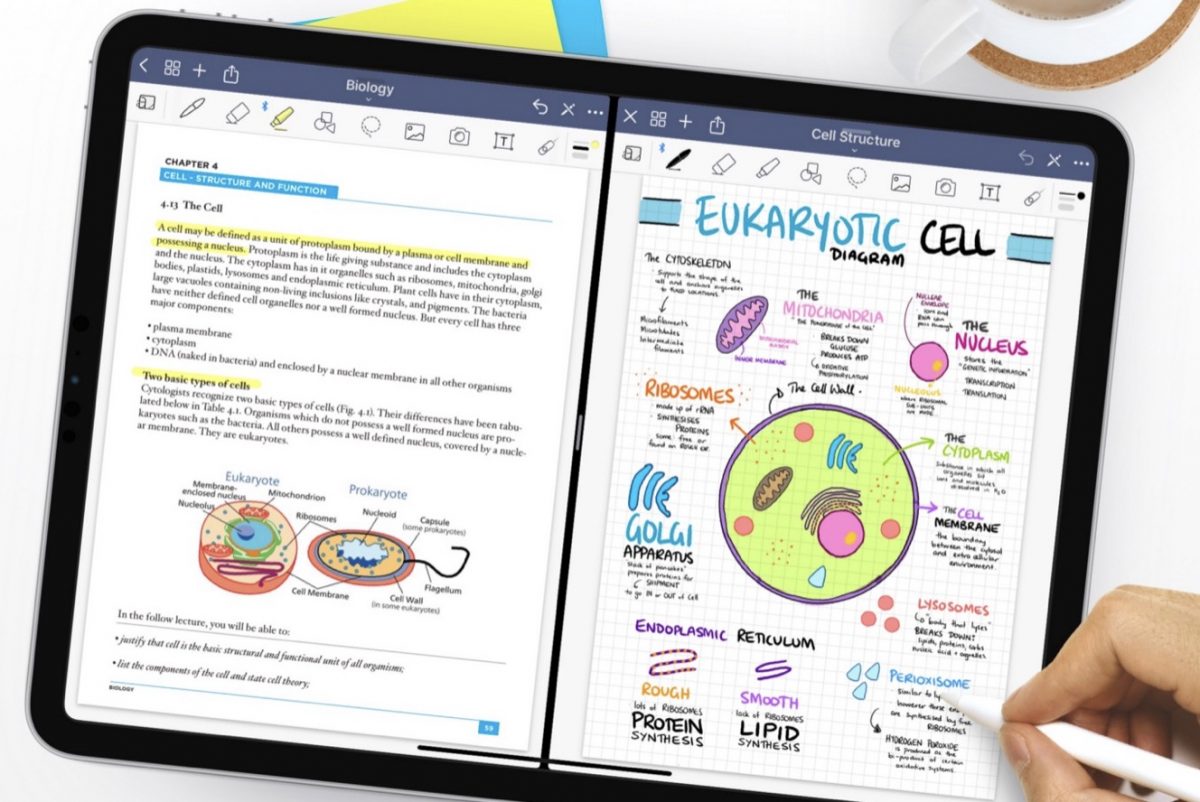Toggle read-only mode in Biology pane
Screen dimensions: 1200x802
click(568, 109)
